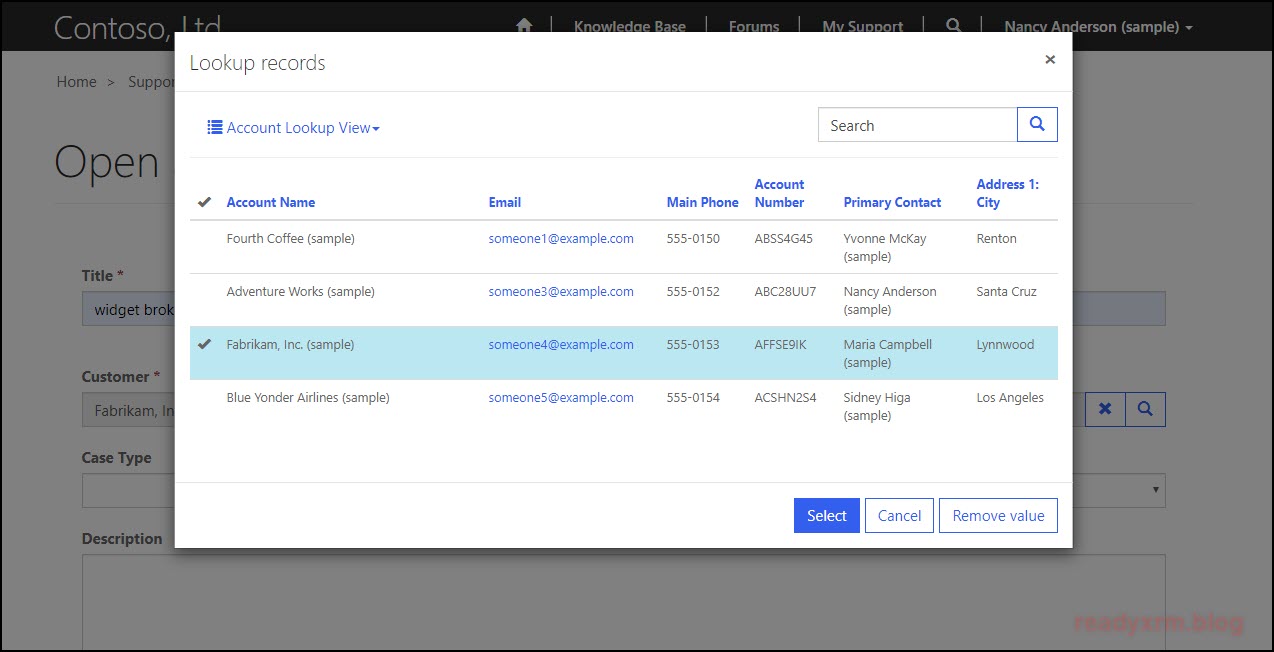1274x652 pixels.
Task: Uncheck the Fabrikam, Inc. row checkmark
Action: tap(204, 345)
